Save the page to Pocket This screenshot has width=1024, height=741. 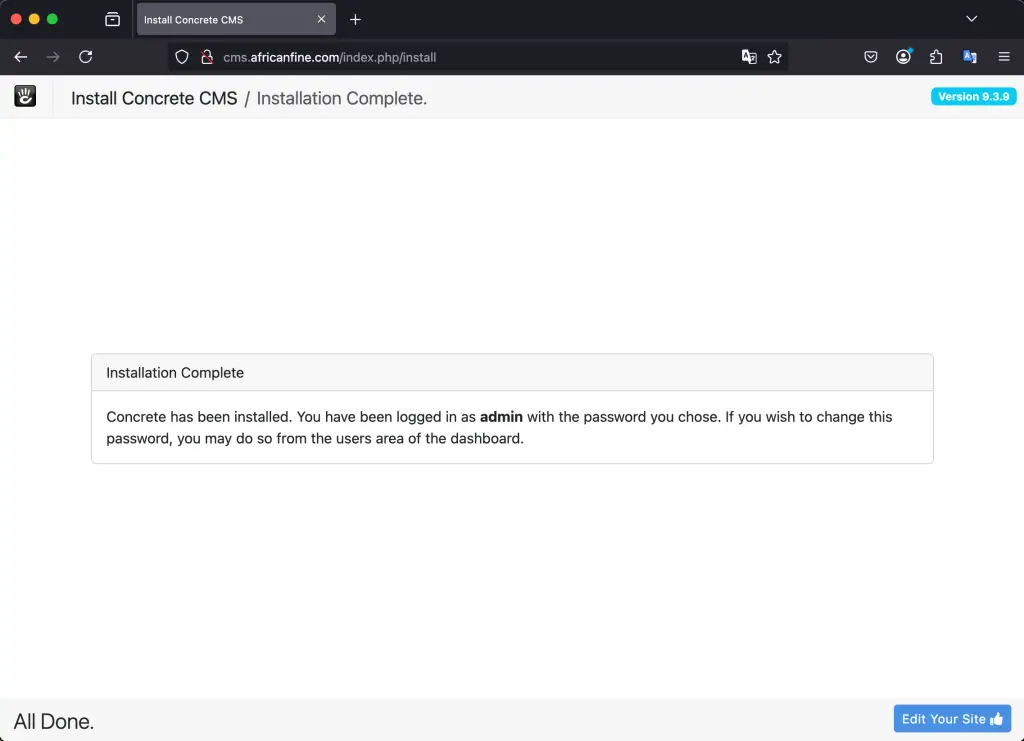pos(870,57)
